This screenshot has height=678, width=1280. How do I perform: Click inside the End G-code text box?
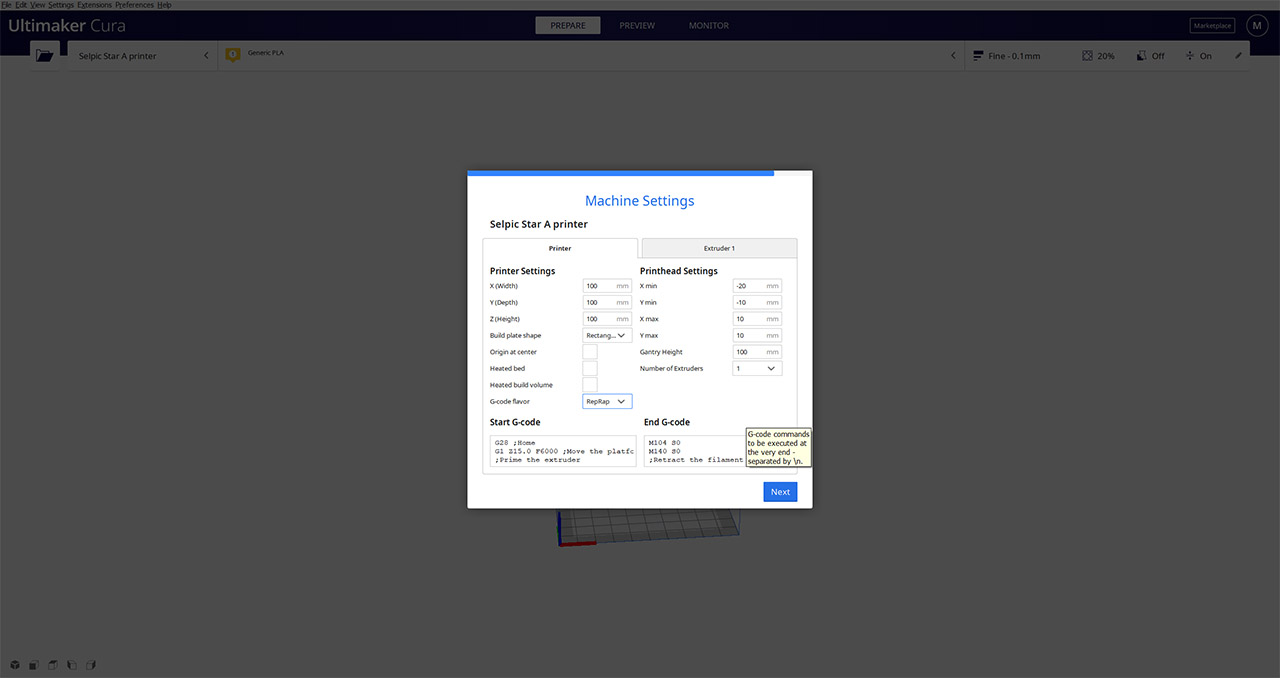tap(694, 451)
